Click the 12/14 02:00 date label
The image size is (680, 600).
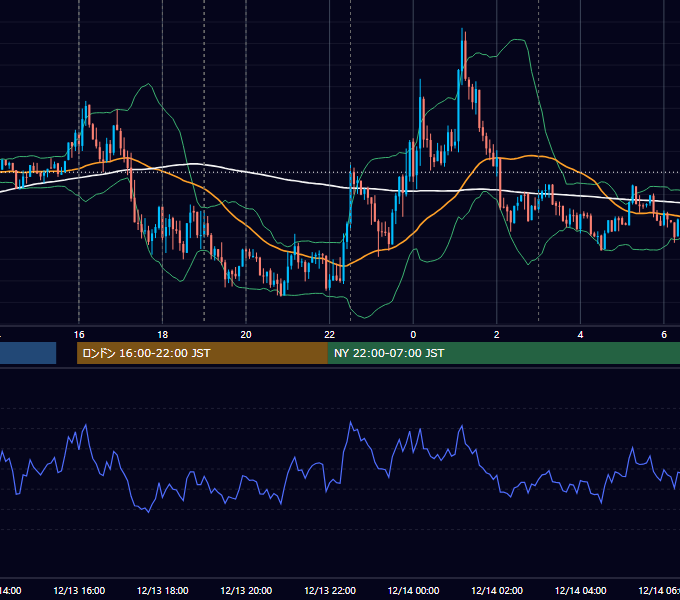(x=497, y=590)
